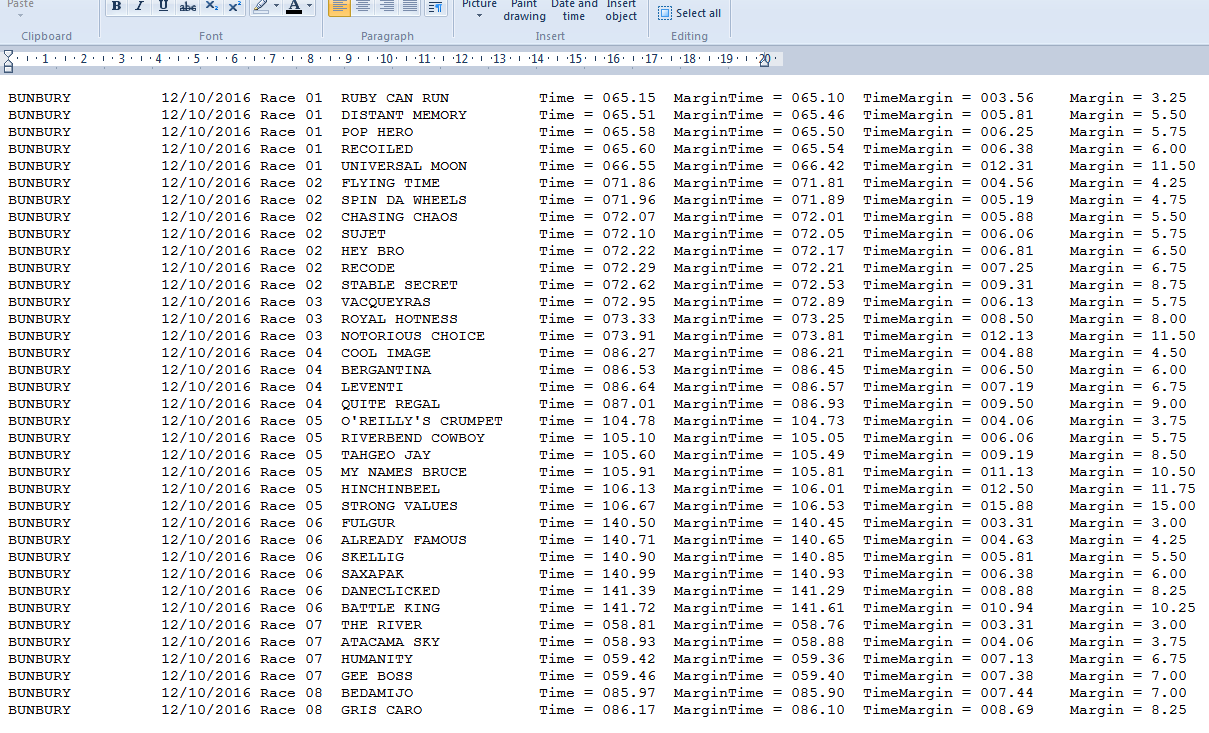Click the BEDAMIJO name

[377, 693]
